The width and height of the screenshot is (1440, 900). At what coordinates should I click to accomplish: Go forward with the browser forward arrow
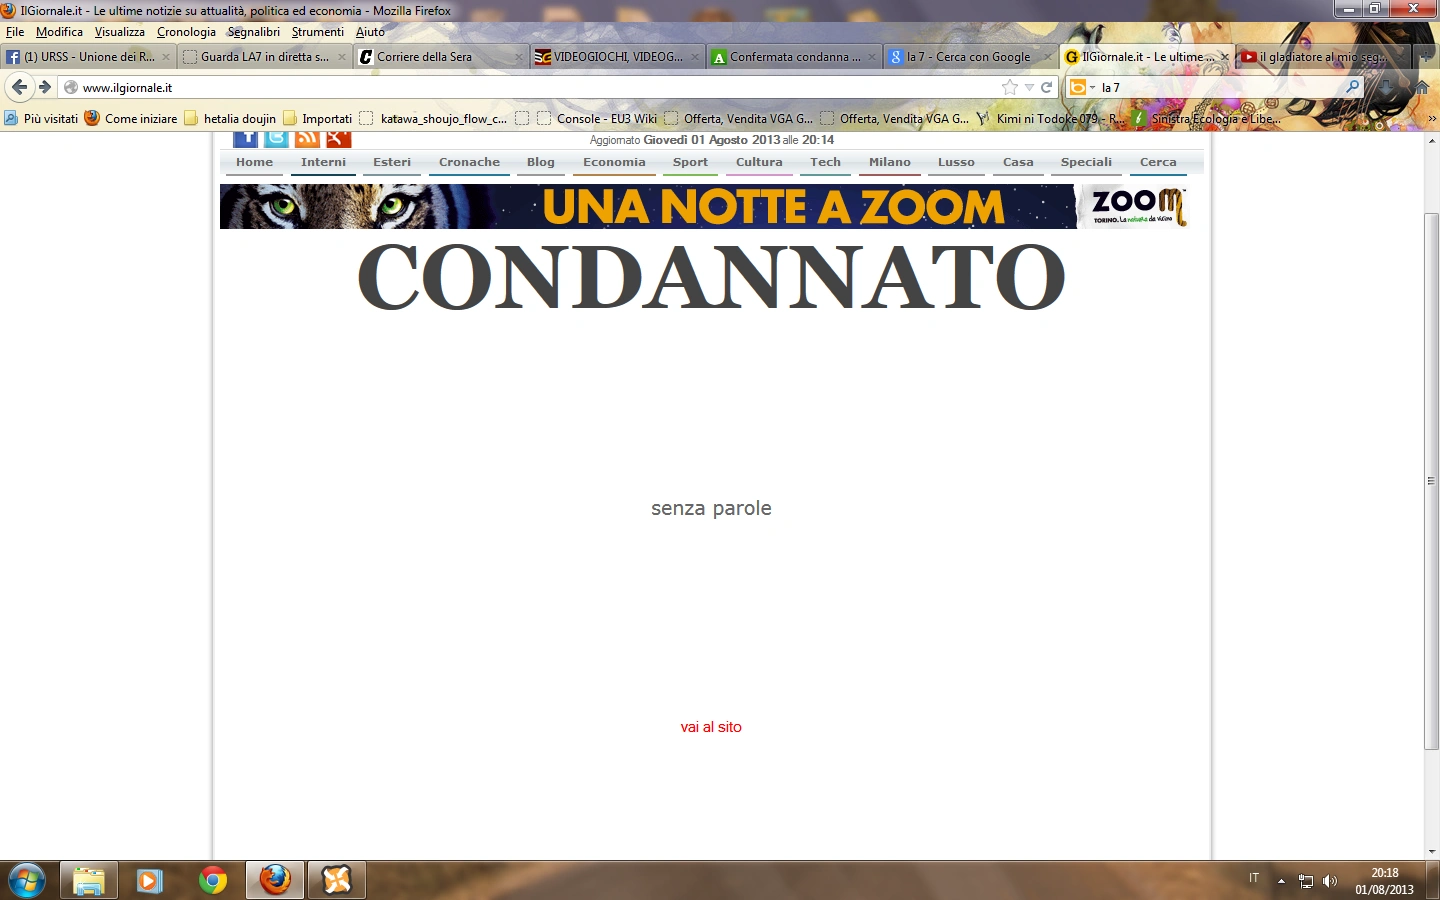[45, 87]
